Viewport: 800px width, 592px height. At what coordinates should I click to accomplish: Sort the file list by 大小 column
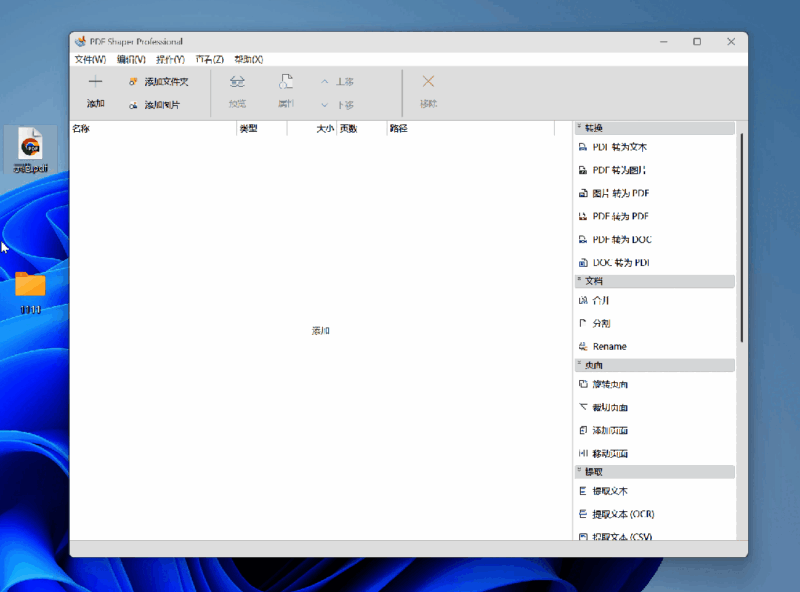[312, 129]
